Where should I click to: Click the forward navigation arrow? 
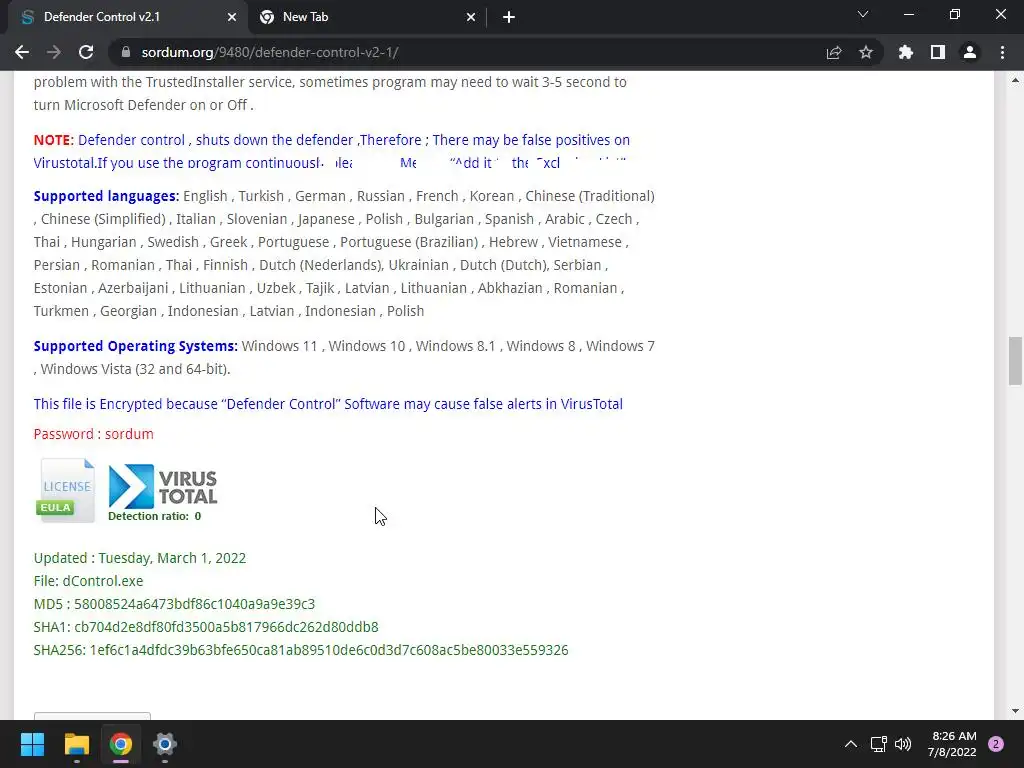point(54,52)
